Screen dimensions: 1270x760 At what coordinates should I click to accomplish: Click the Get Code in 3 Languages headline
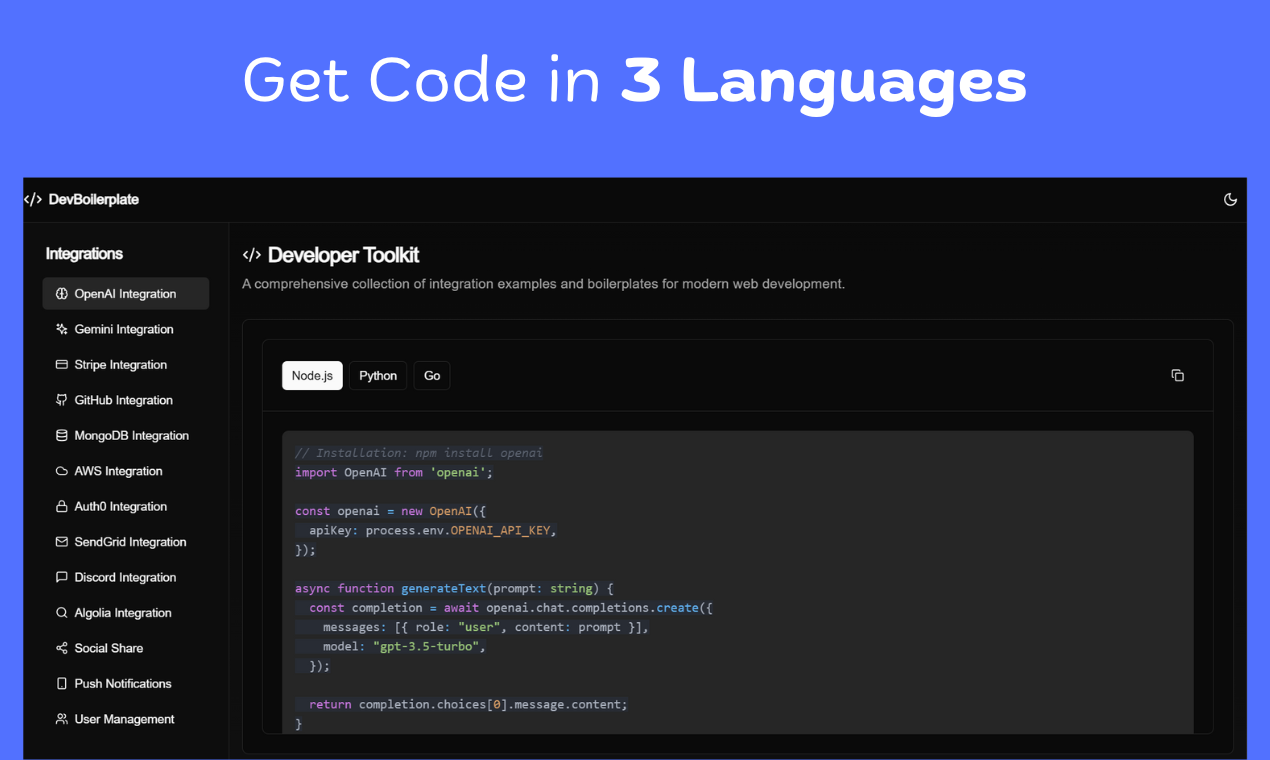pos(635,81)
